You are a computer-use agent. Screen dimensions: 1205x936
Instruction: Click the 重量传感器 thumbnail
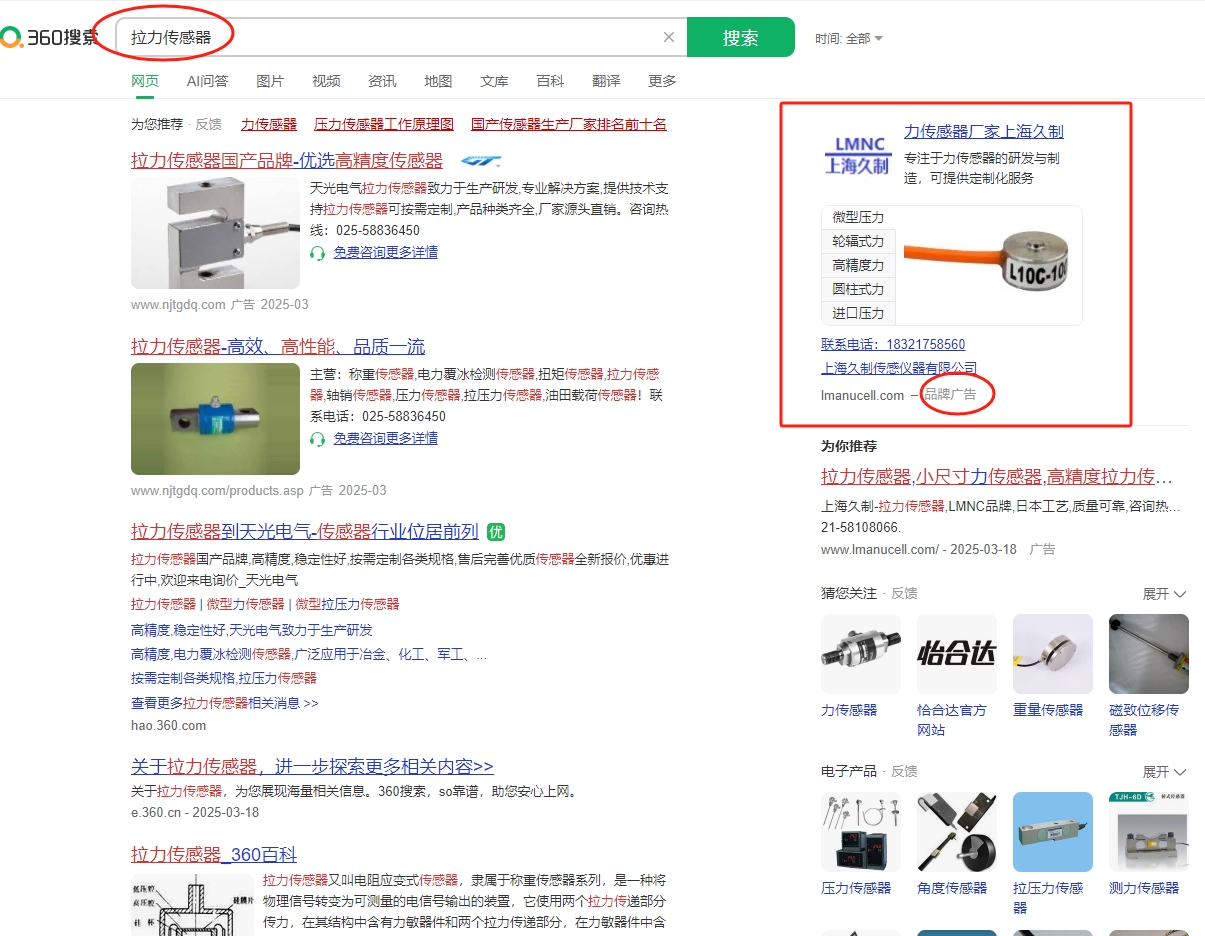pyautogui.click(x=1053, y=654)
